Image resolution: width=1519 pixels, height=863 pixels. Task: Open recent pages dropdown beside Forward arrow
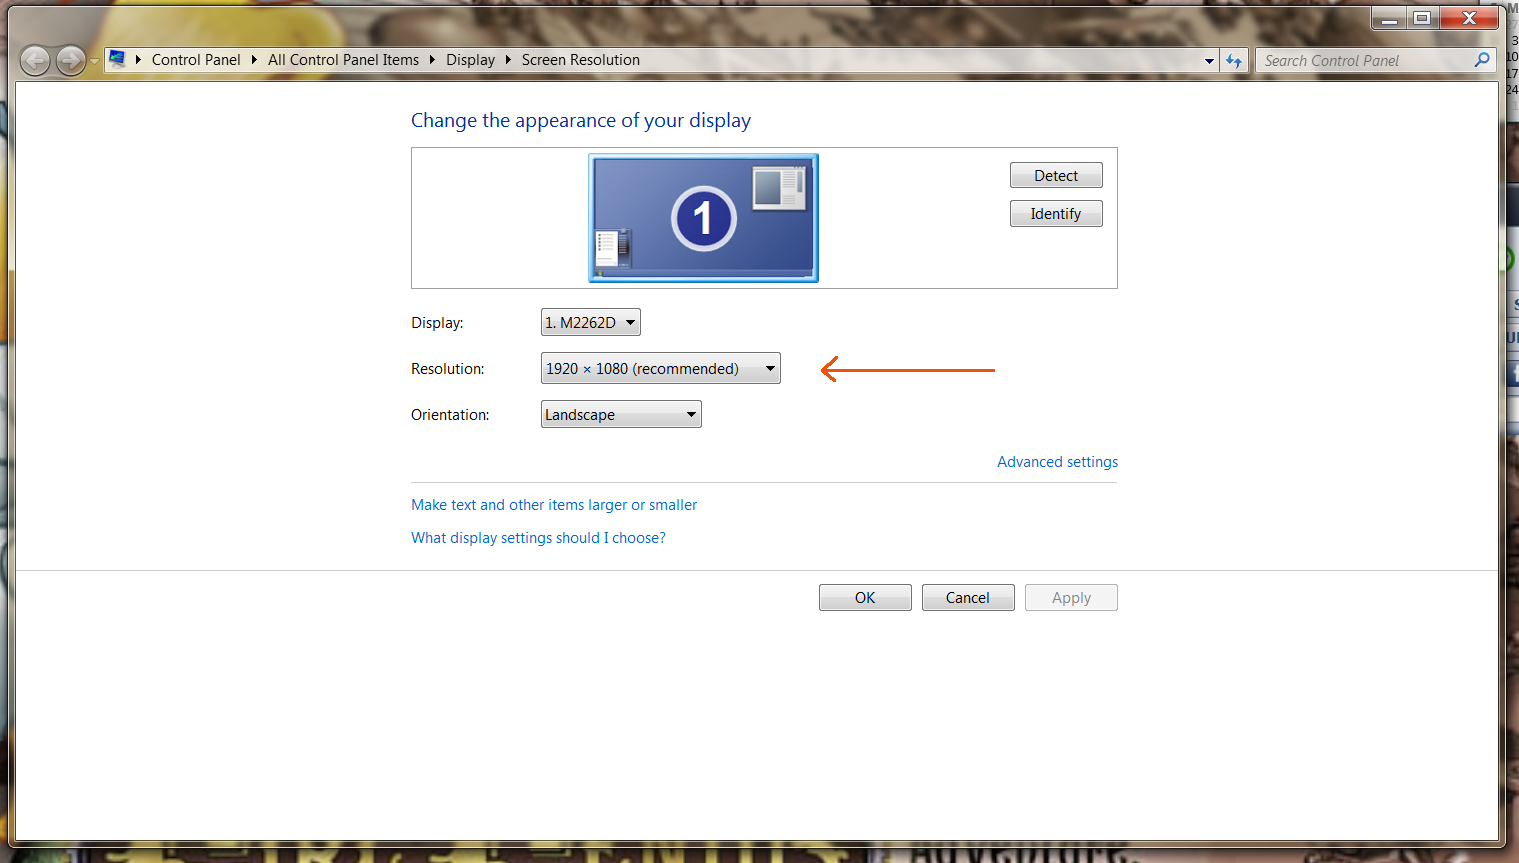click(94, 61)
